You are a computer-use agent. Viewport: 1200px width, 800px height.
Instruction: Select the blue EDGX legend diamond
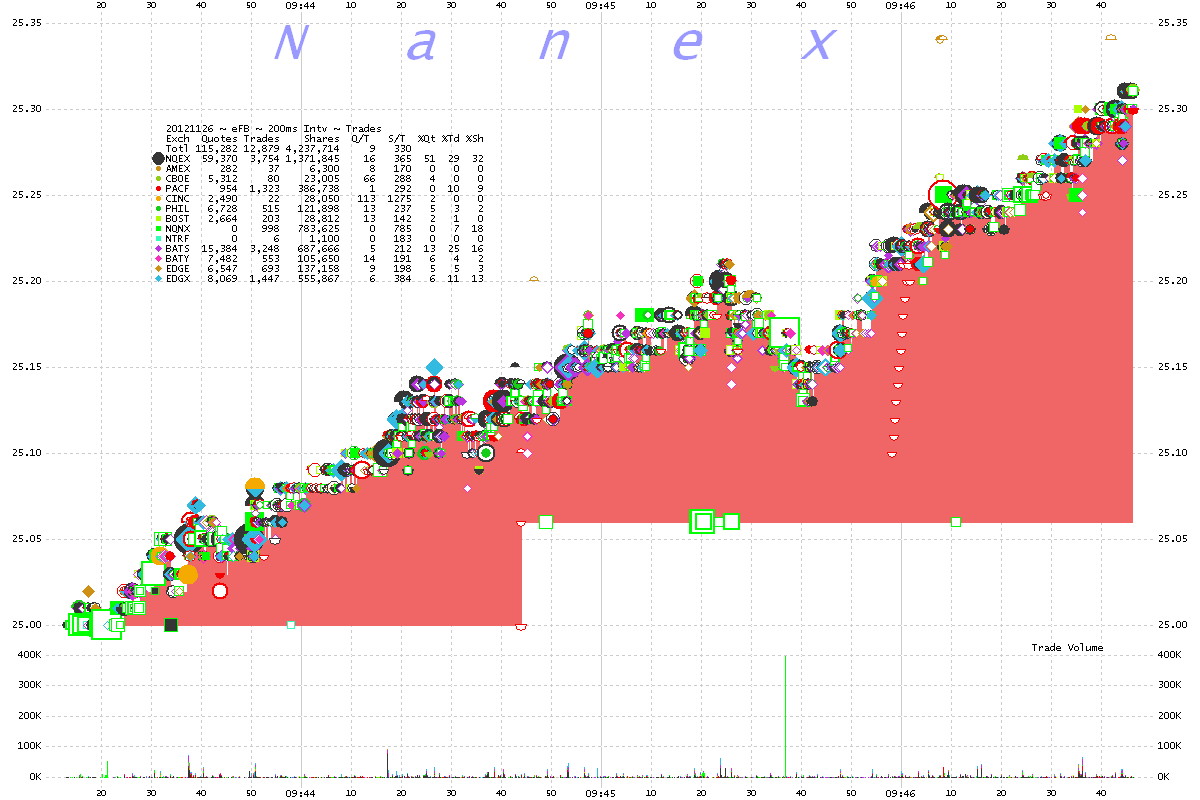[158, 278]
